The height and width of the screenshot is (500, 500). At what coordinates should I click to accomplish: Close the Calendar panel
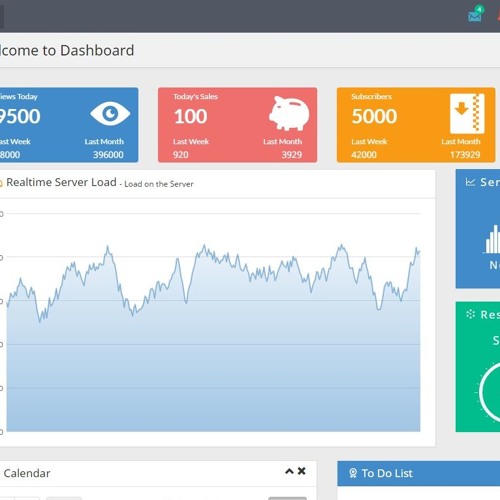click(302, 471)
